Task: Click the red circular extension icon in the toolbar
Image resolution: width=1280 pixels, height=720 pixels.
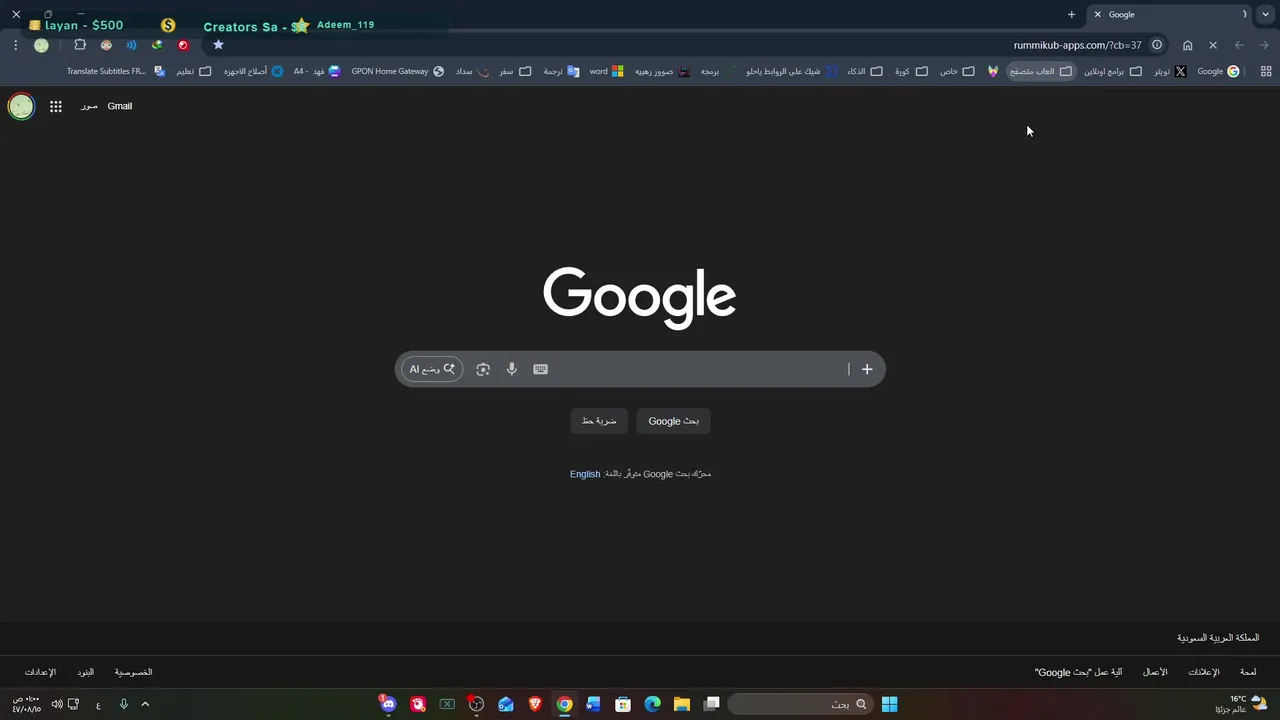Action: [x=183, y=45]
